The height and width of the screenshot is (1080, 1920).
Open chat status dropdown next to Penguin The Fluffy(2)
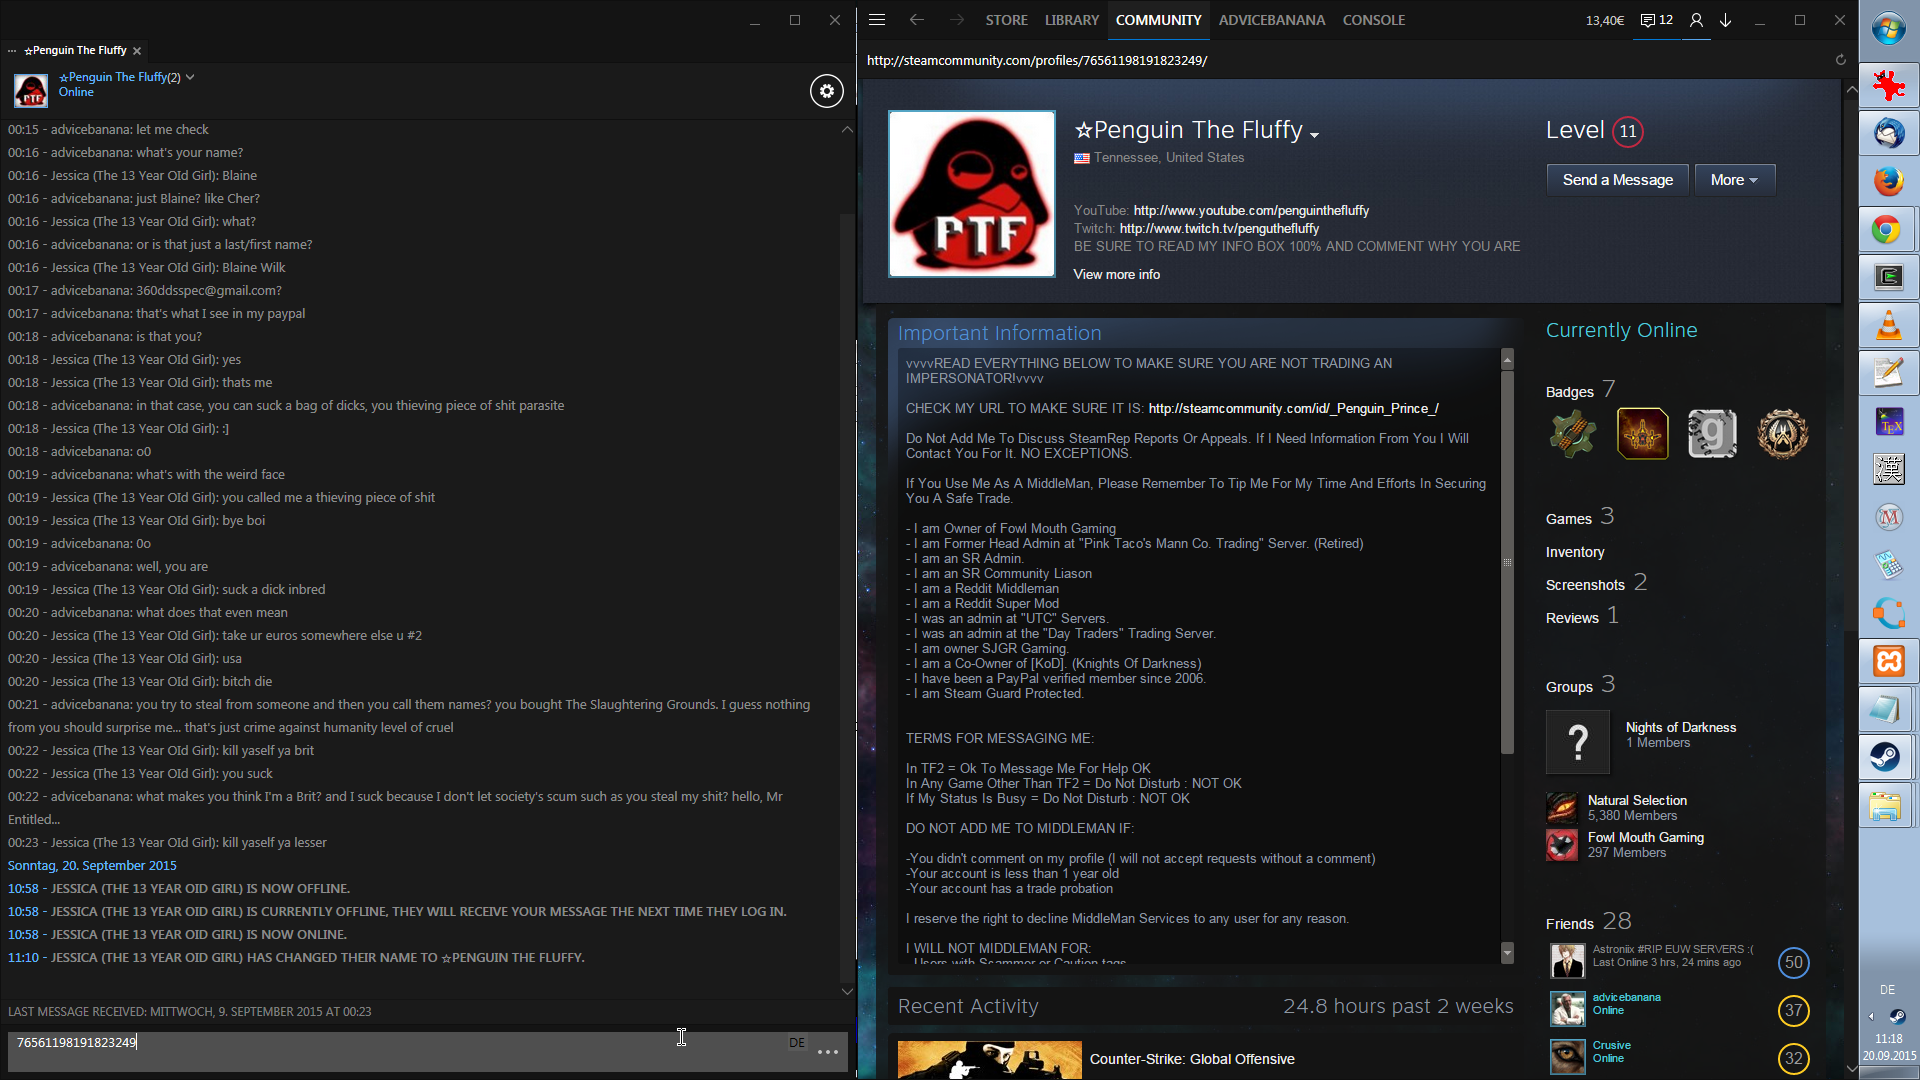point(190,77)
